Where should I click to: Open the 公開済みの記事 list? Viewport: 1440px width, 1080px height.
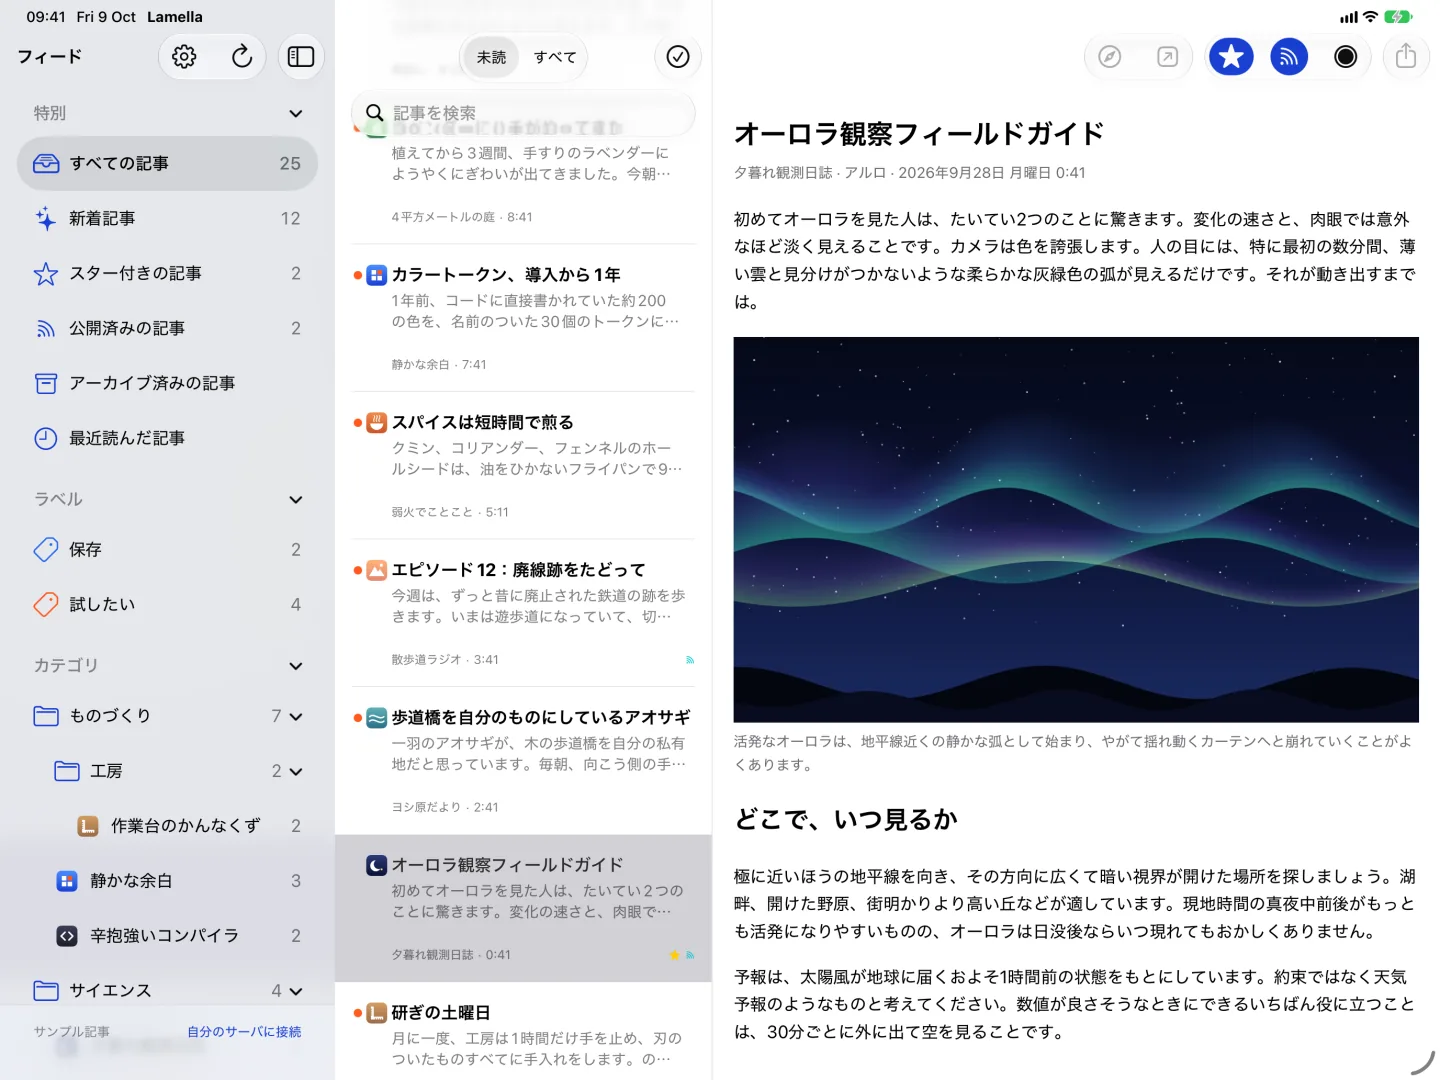[168, 328]
